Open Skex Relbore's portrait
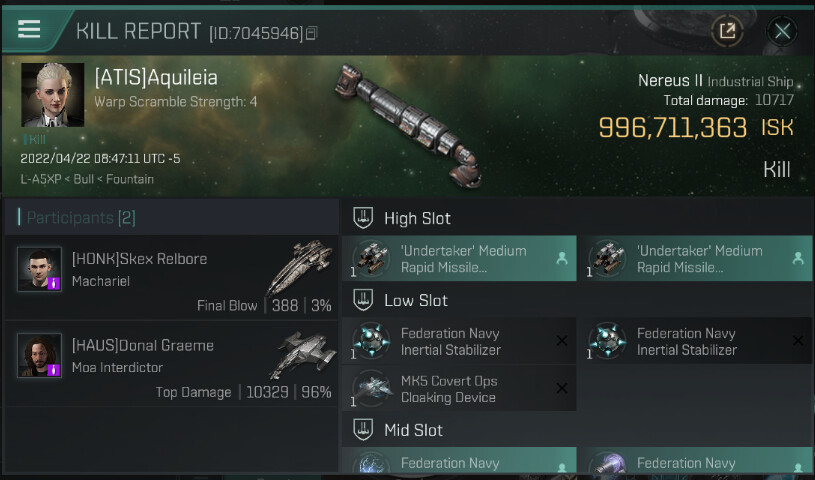The image size is (815, 480). [x=40, y=269]
